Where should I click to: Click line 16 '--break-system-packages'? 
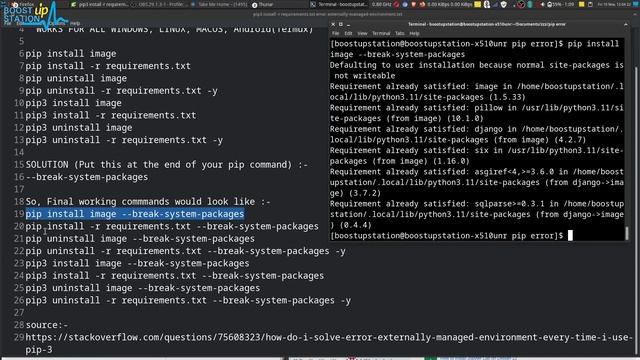coord(87,177)
